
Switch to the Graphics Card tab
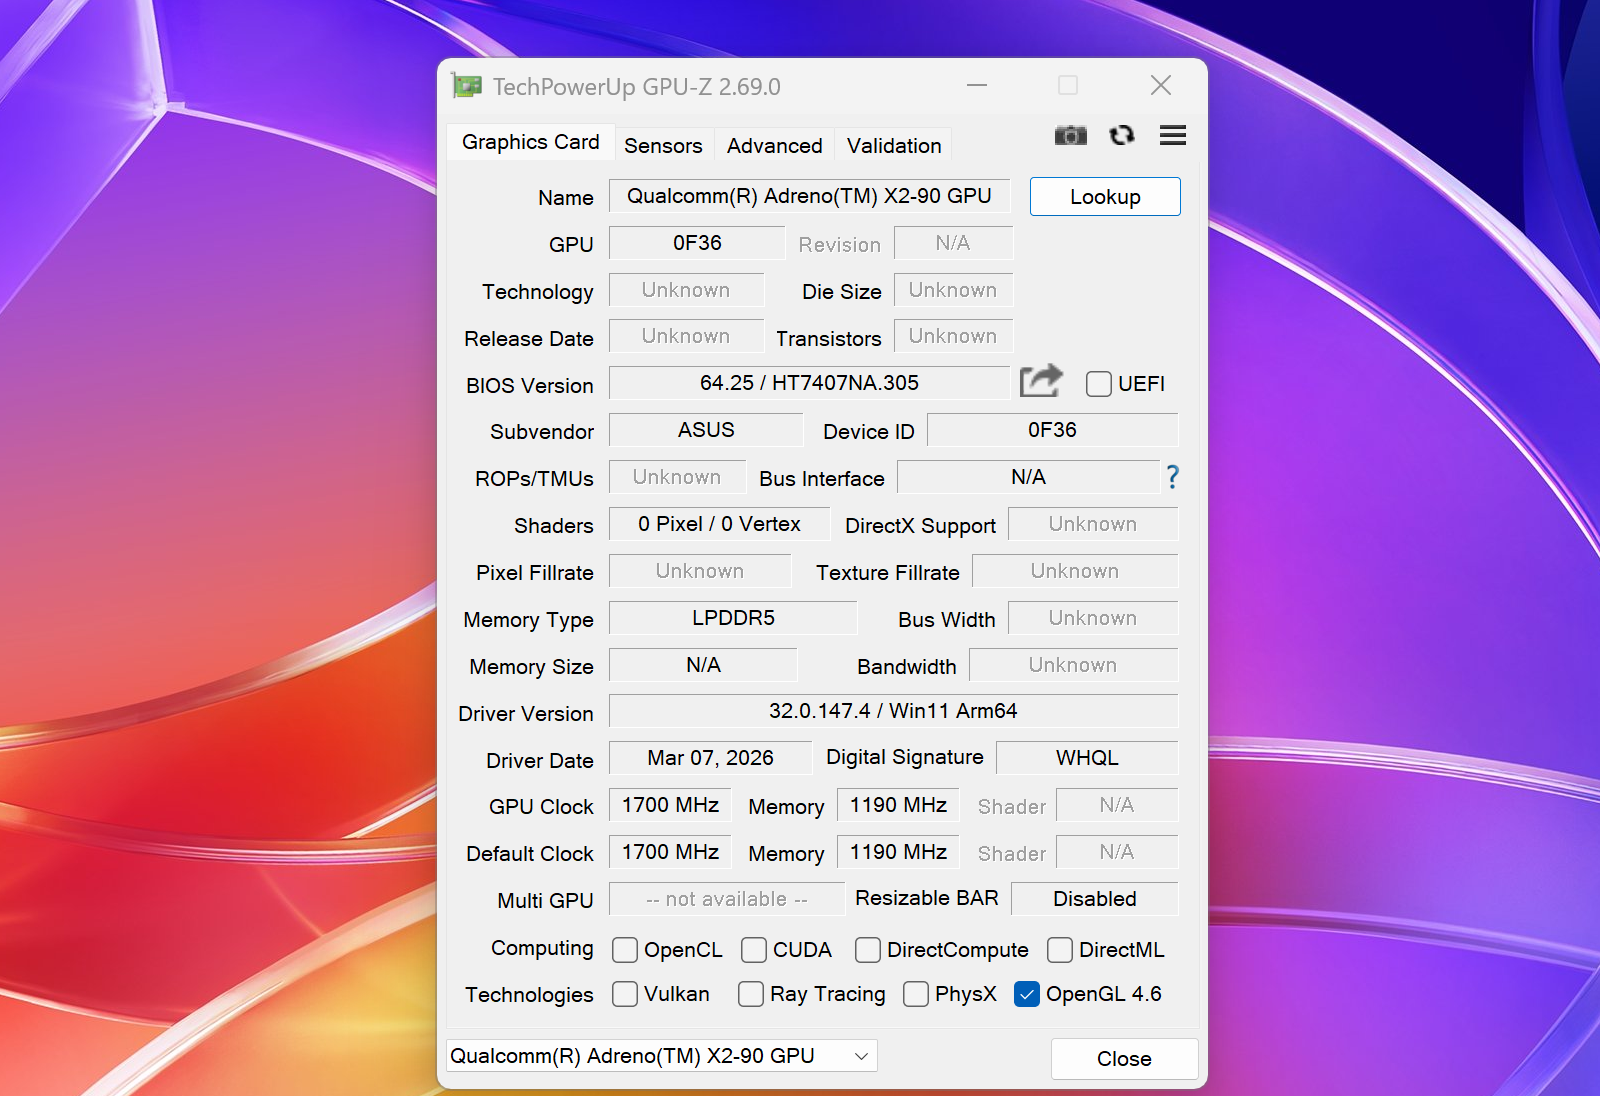point(531,142)
